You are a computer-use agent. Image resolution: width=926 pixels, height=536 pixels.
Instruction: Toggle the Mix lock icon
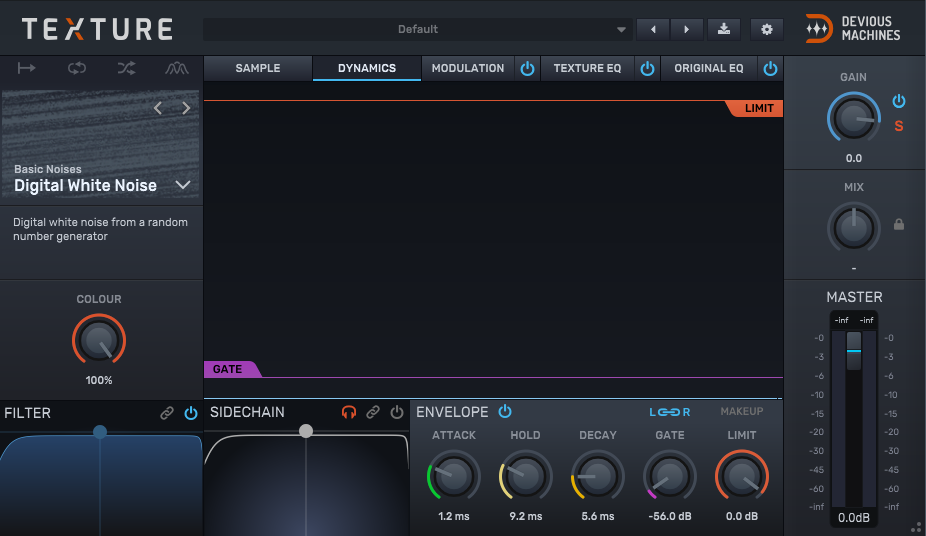(899, 224)
